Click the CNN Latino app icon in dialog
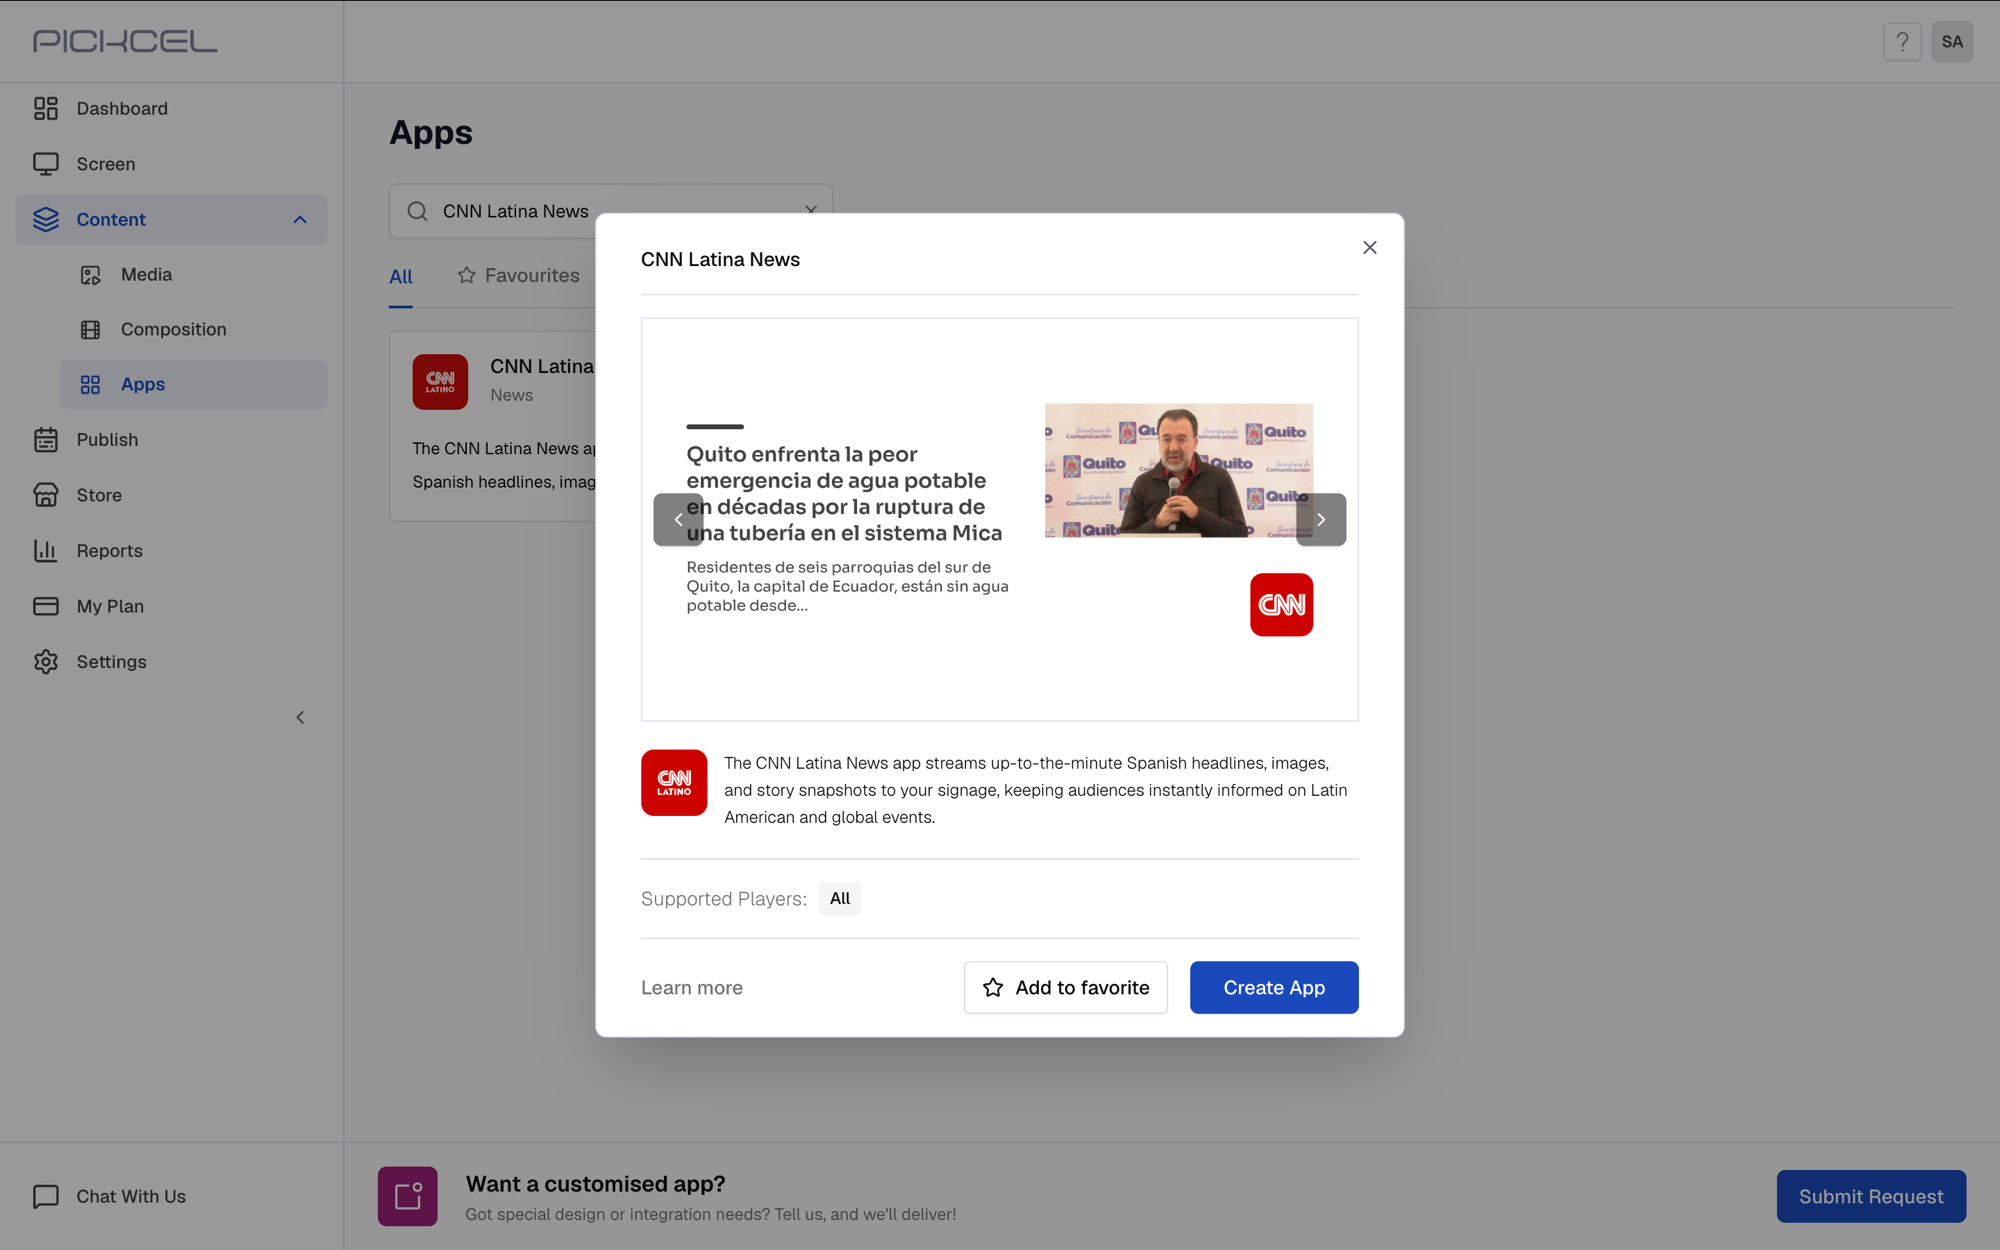2000x1250 pixels. 674,782
